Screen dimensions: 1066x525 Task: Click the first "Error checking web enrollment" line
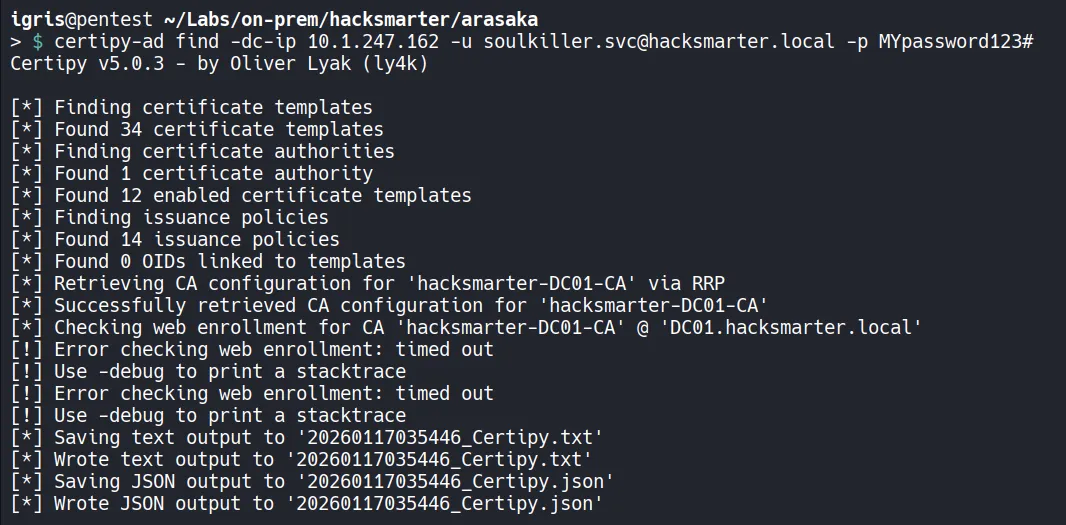273,349
